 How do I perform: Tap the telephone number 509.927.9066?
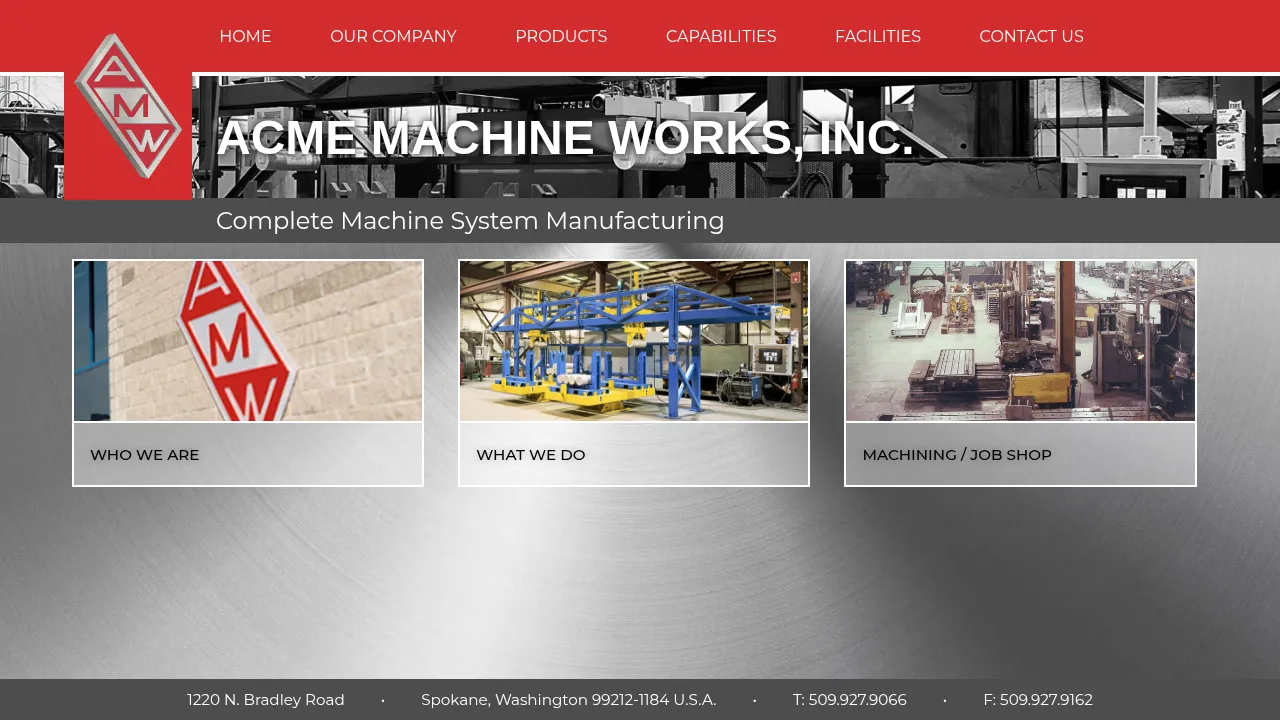click(850, 700)
